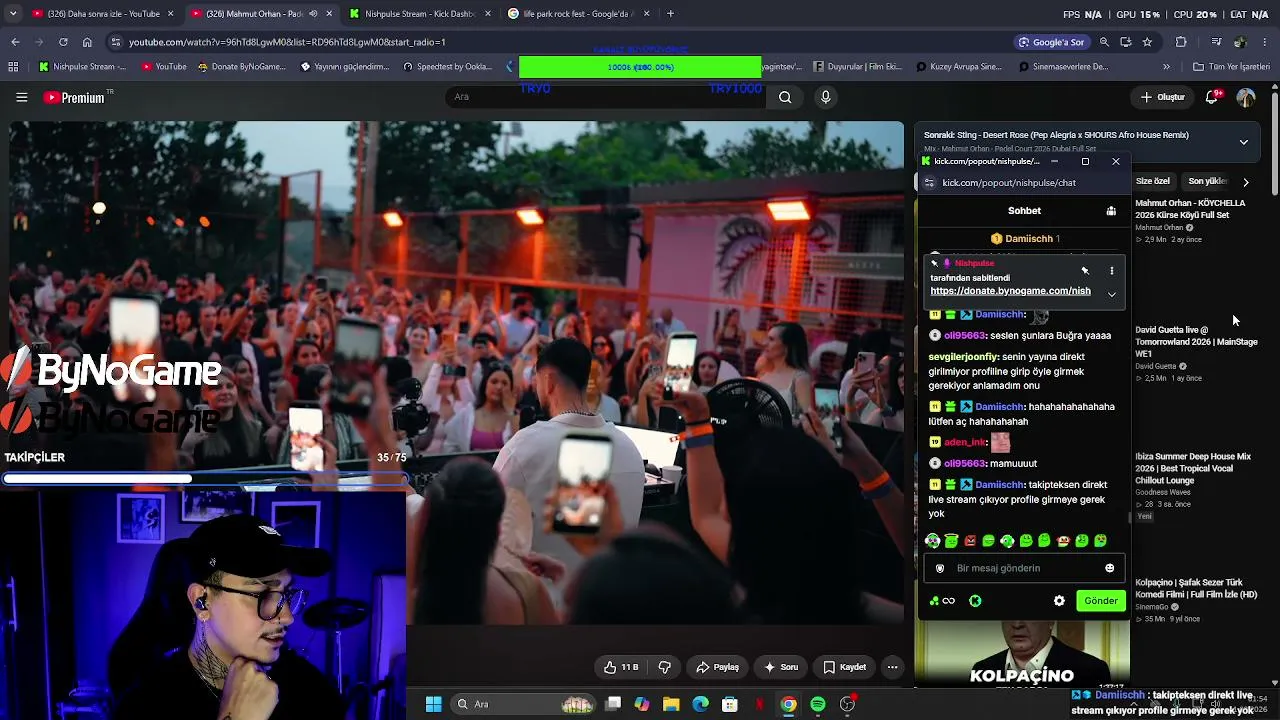1280x720 pixels.
Task: Start voice search with the microphone
Action: [x=825, y=97]
